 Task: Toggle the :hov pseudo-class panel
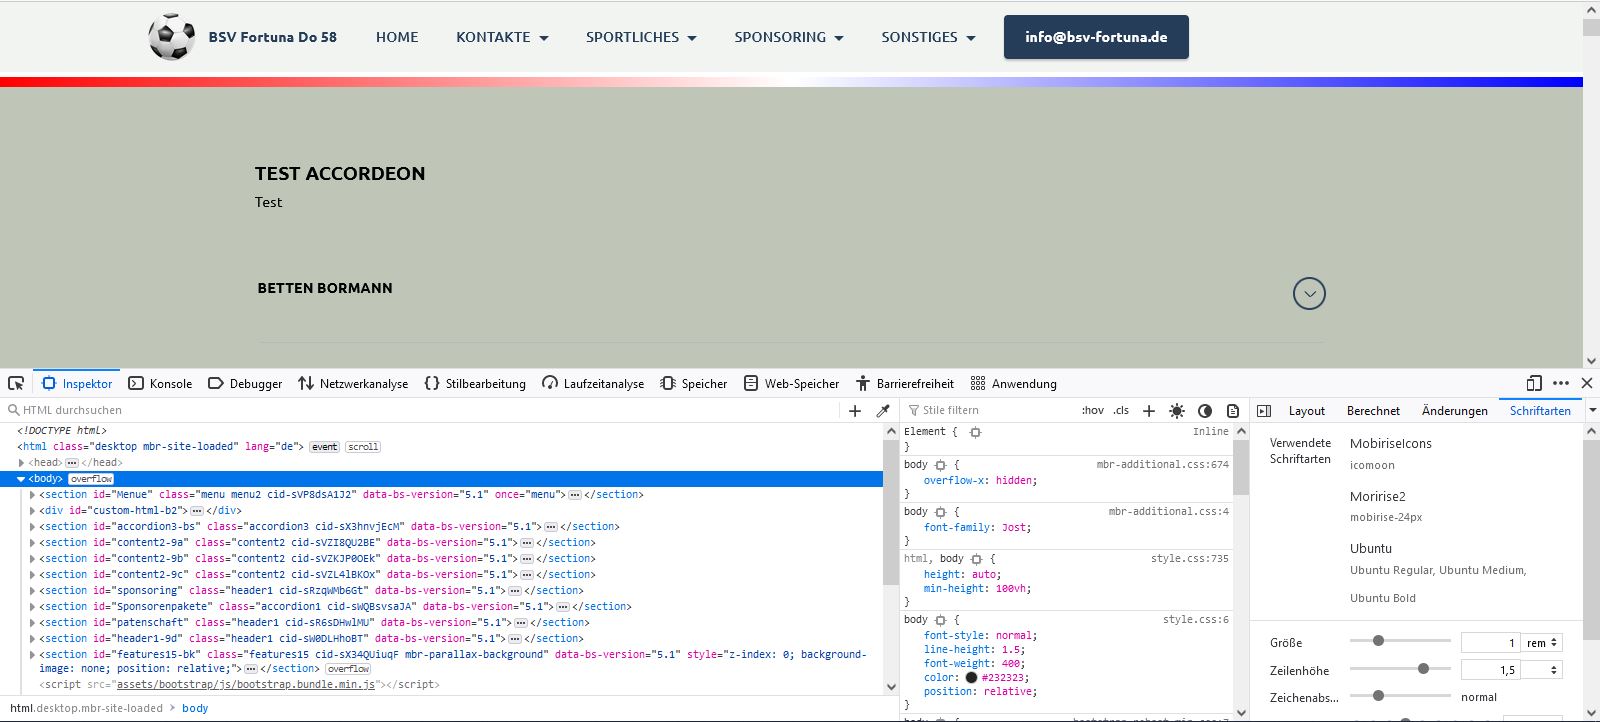[x=1092, y=411]
